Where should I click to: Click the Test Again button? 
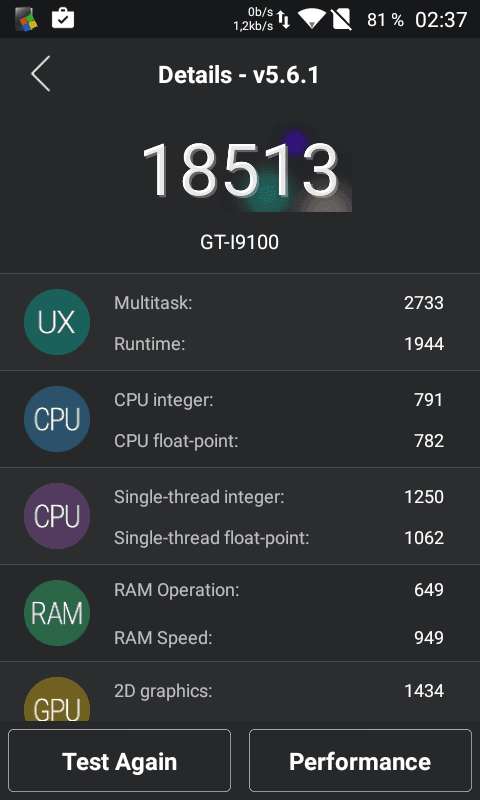pos(119,760)
